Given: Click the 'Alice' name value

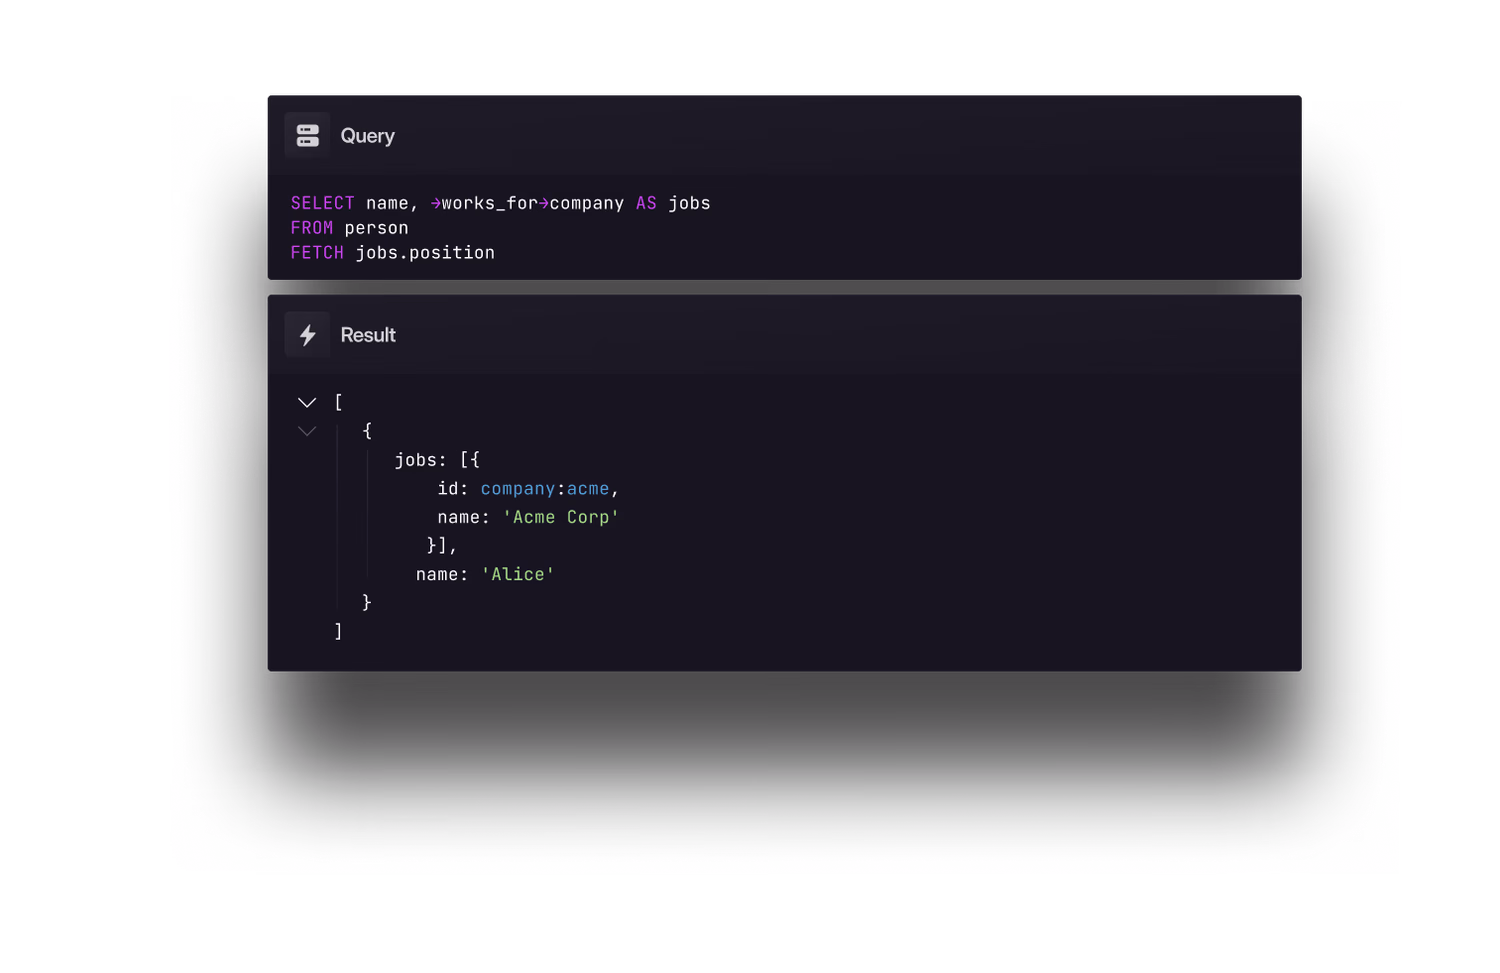Looking at the screenshot, I should tap(517, 574).
